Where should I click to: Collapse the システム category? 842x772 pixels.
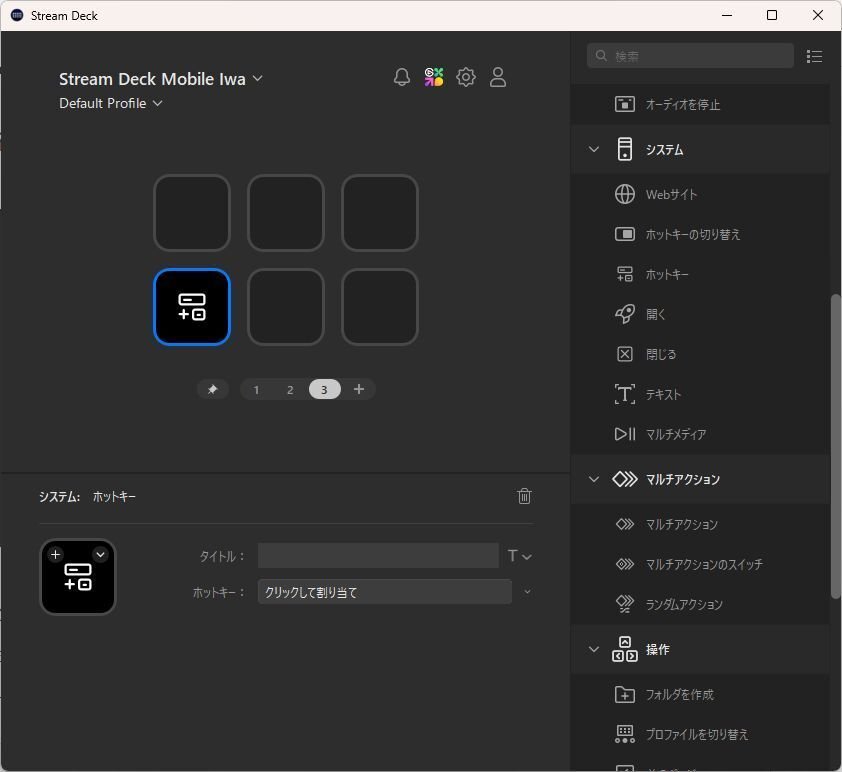(593, 149)
